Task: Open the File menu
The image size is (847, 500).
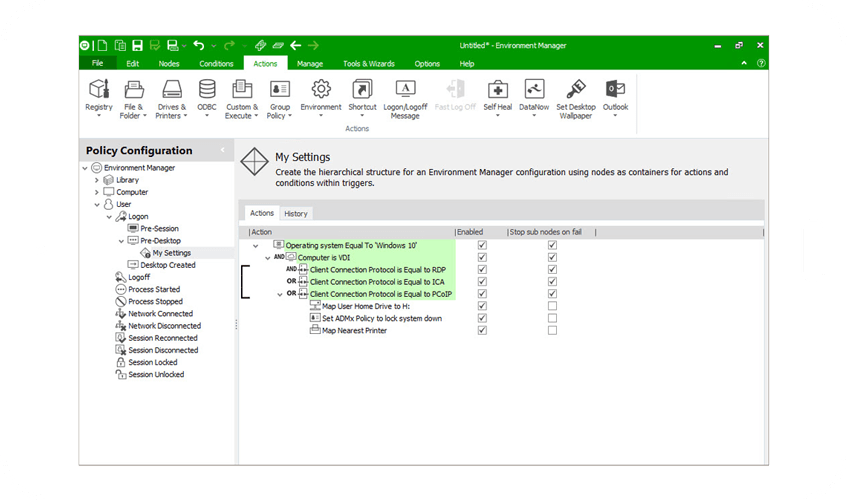Action: point(98,64)
